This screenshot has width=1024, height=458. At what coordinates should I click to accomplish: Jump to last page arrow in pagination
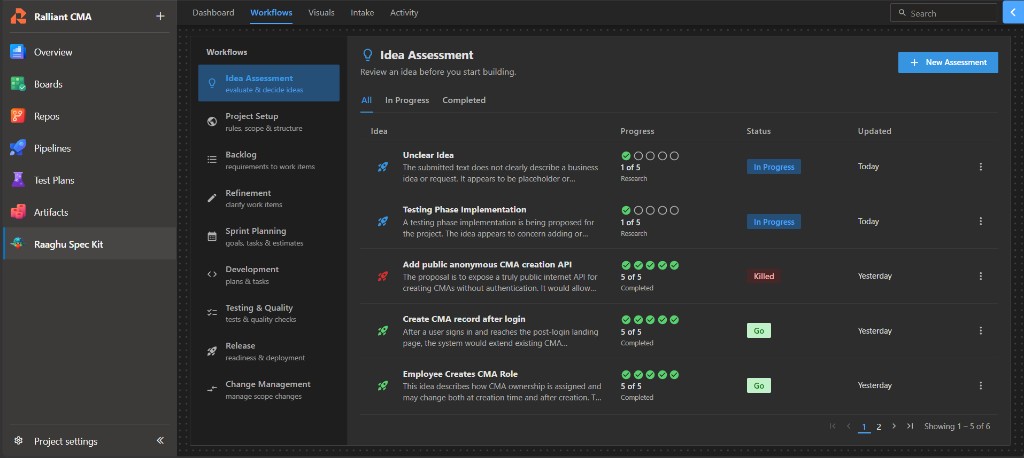910,426
